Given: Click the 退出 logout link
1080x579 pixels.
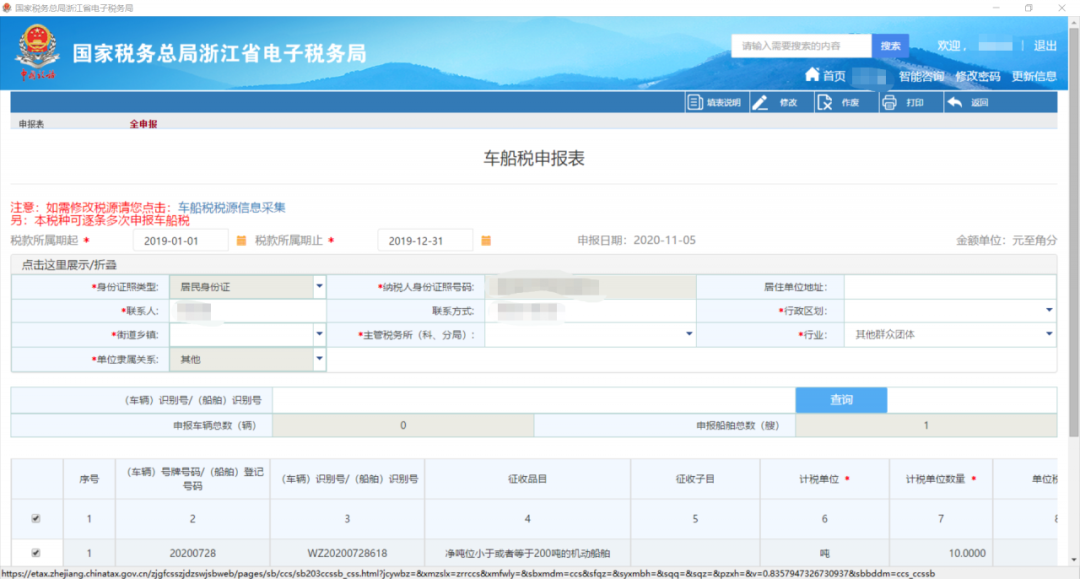Looking at the screenshot, I should (x=1045, y=45).
